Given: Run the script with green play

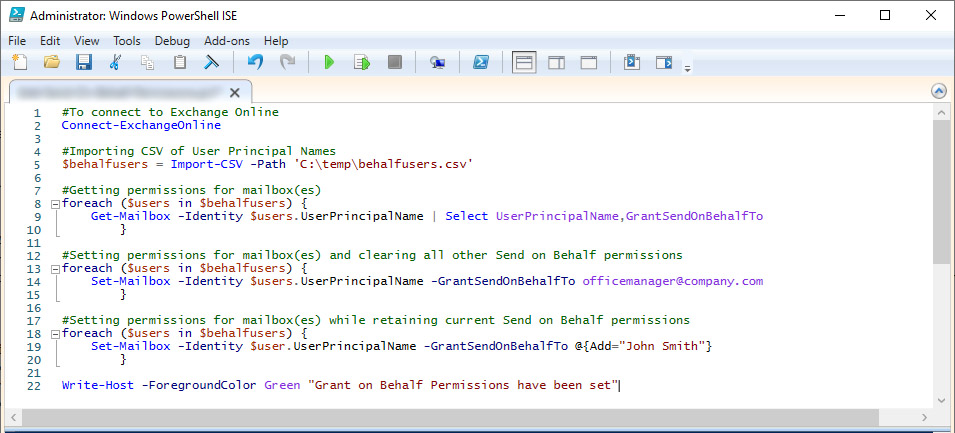Looking at the screenshot, I should pos(329,62).
